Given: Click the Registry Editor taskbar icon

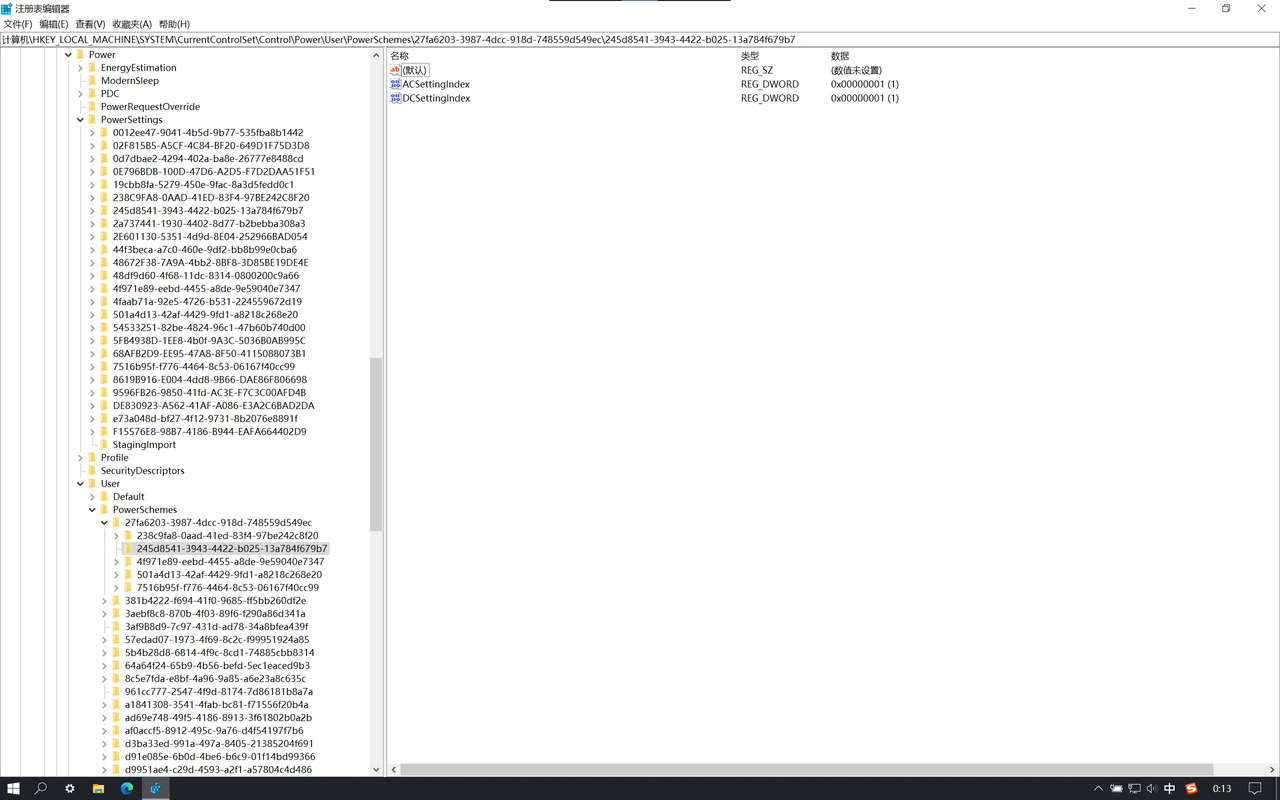Looking at the screenshot, I should click(x=155, y=788).
